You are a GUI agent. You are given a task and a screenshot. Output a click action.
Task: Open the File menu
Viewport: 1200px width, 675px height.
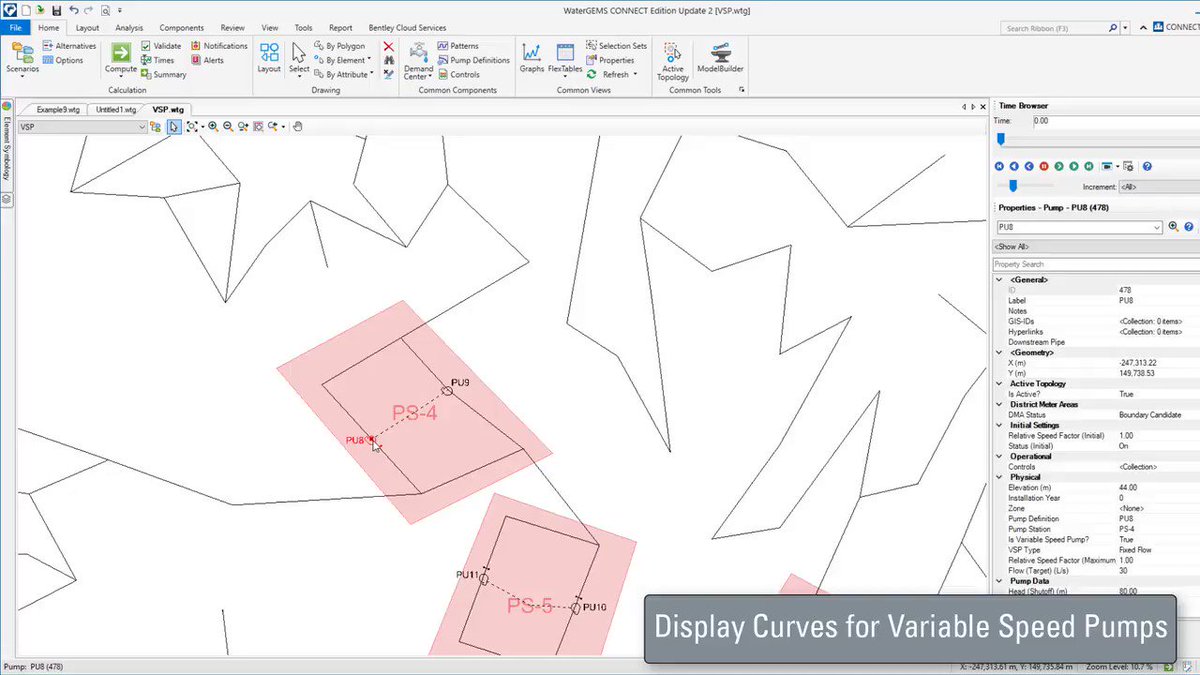tap(15, 28)
